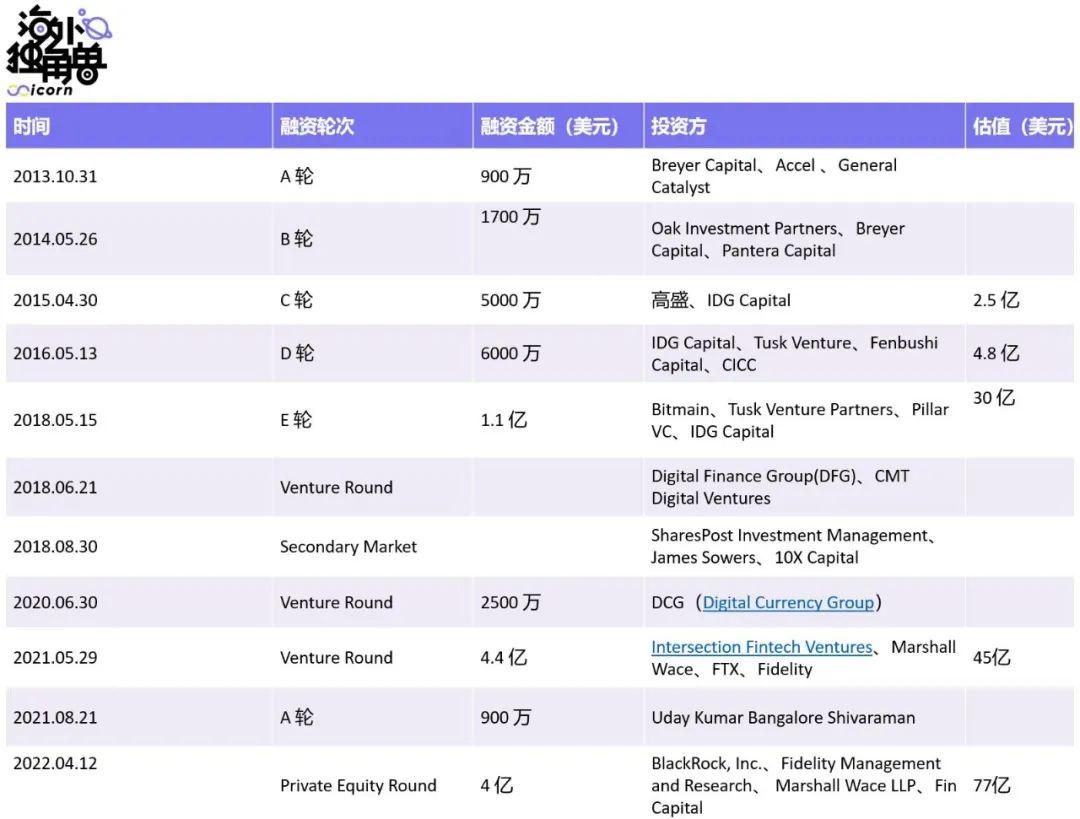This screenshot has height=819, width=1080.
Task: Click the 估值（美元） column header
Action: 1021,126
